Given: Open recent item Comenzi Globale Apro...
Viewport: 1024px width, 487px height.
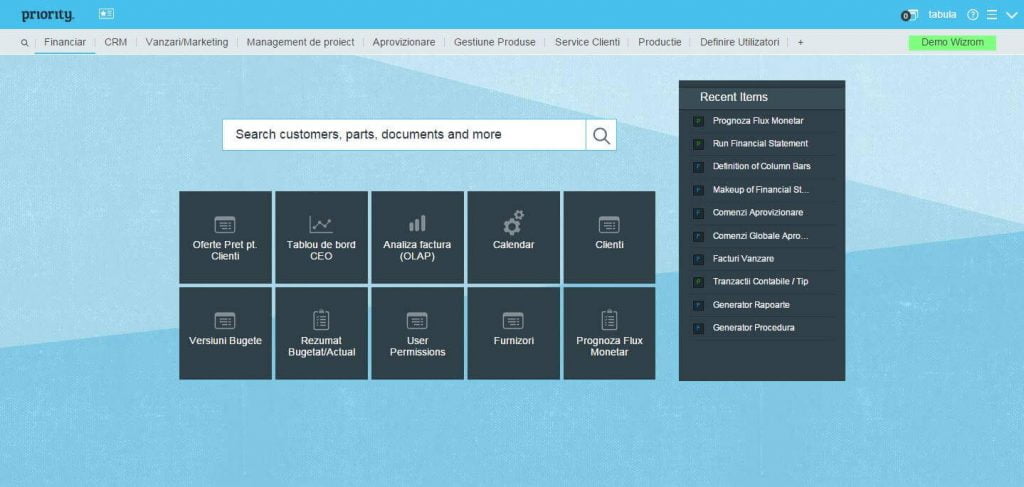Looking at the screenshot, I should click(760, 236).
